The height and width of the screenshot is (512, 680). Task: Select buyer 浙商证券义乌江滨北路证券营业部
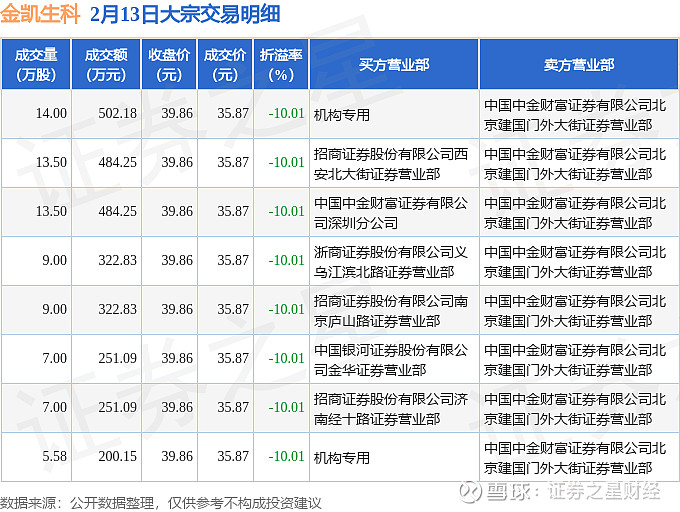pos(391,262)
